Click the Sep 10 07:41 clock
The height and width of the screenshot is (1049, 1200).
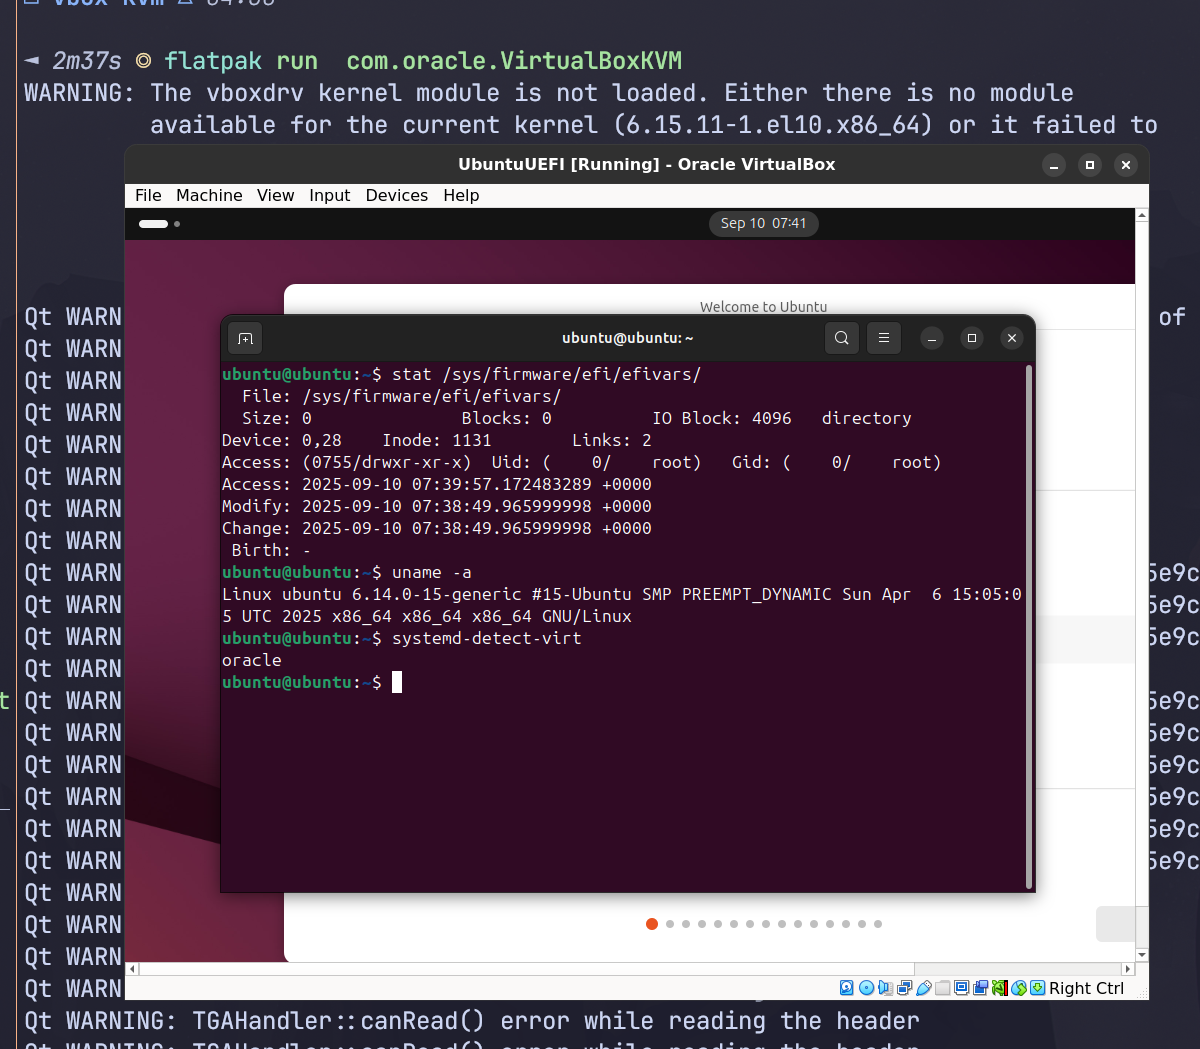763,223
